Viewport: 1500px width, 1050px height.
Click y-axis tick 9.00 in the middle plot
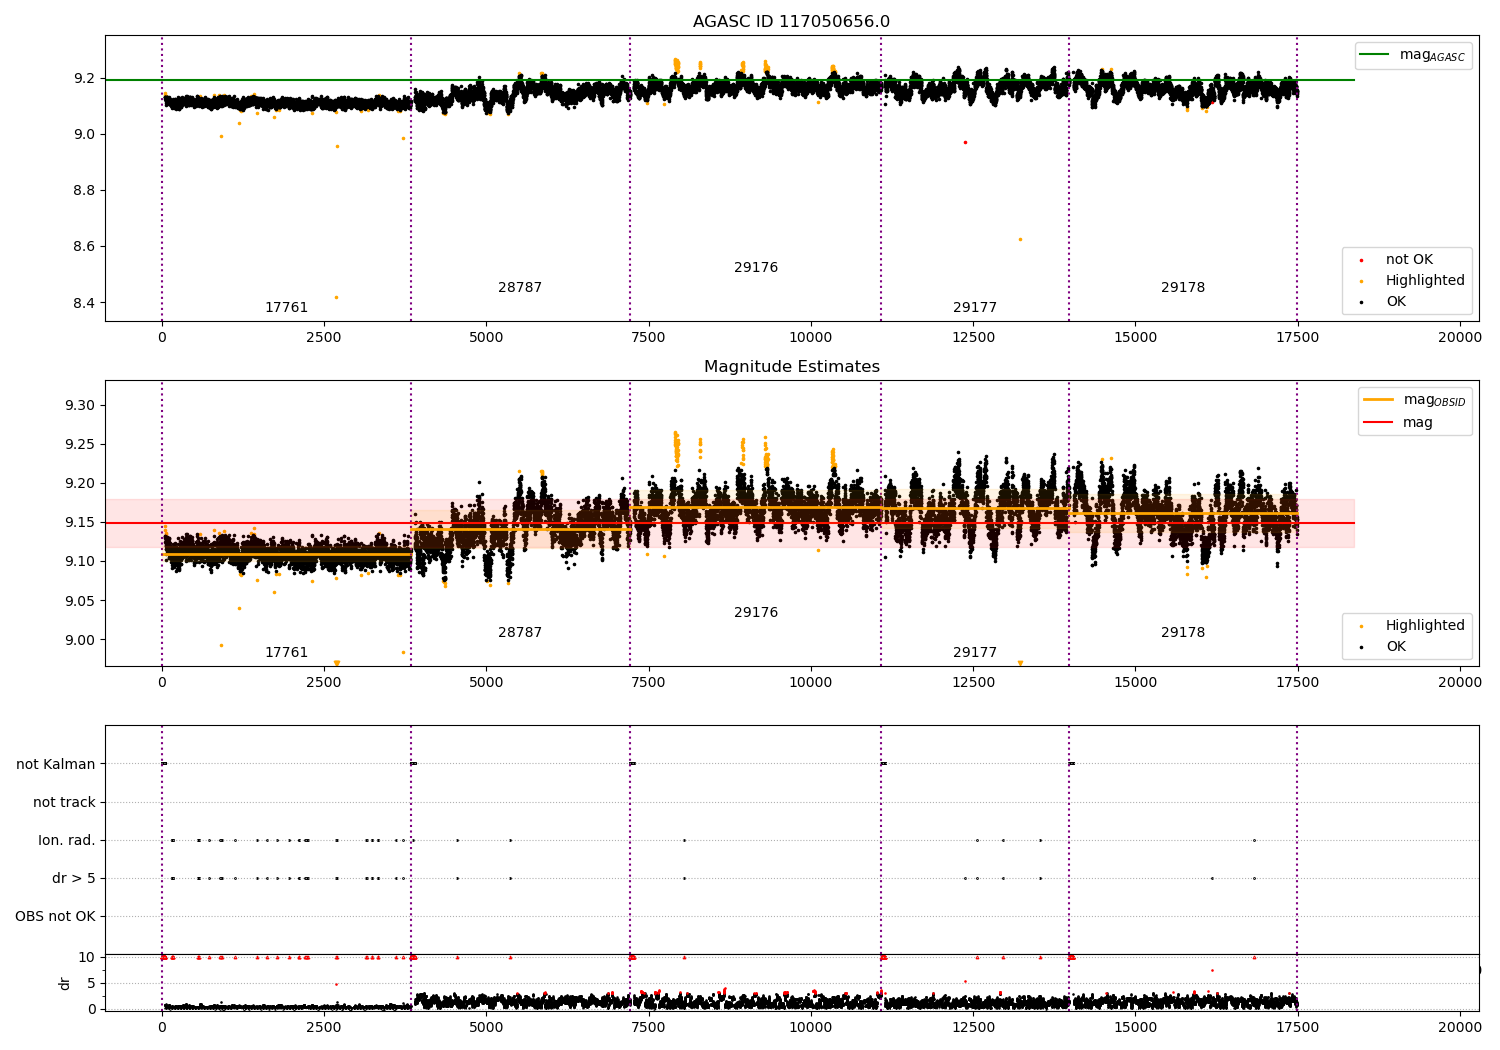point(80,641)
